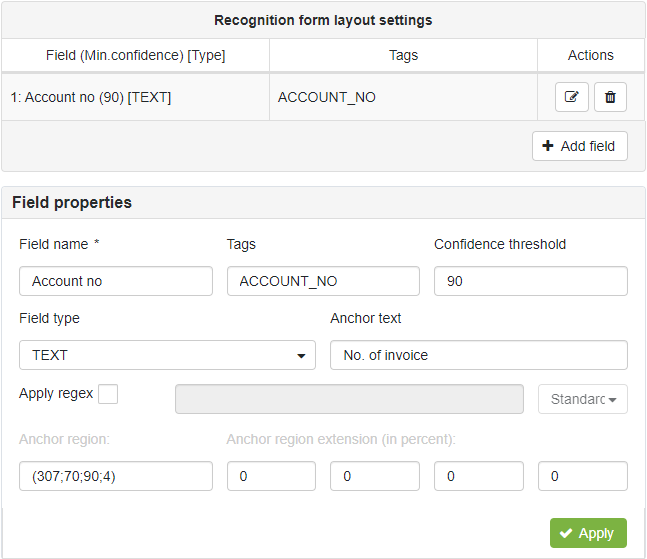Expand the Standard regex dropdown
This screenshot has width=647, height=559.
583,399
